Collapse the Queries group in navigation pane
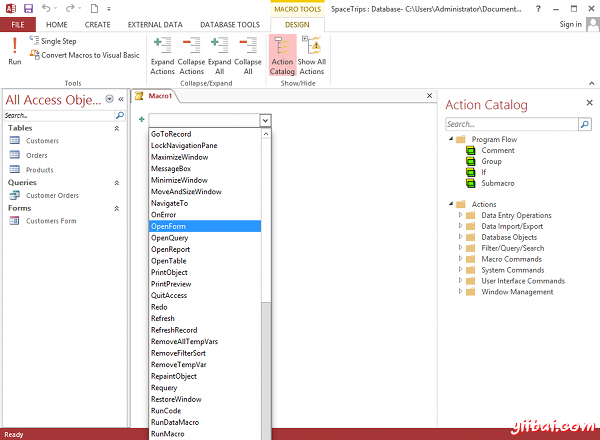 click(116, 183)
